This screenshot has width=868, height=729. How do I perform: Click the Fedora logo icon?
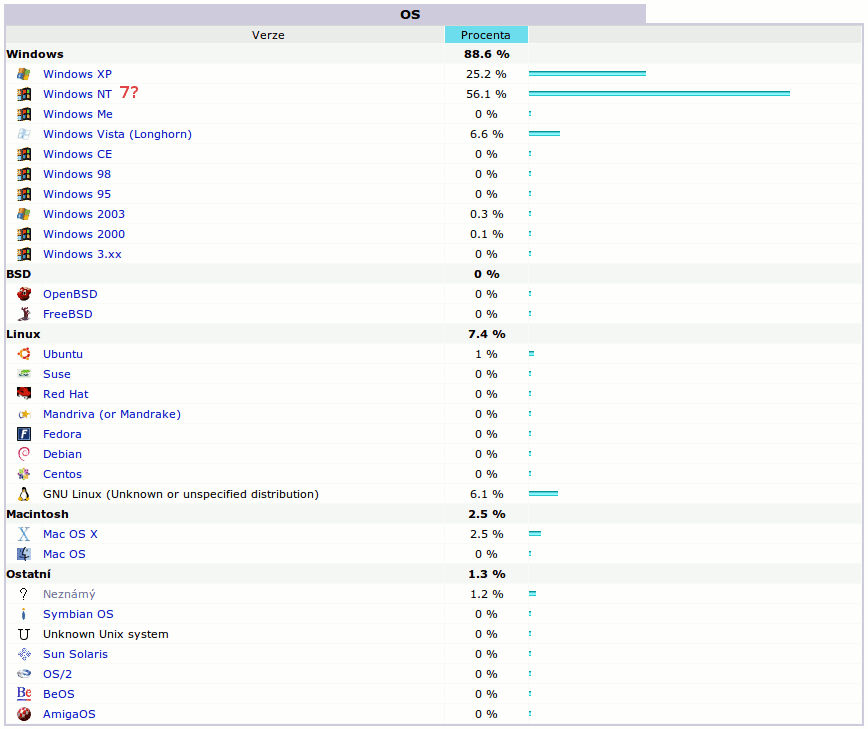pyautogui.click(x=24, y=434)
